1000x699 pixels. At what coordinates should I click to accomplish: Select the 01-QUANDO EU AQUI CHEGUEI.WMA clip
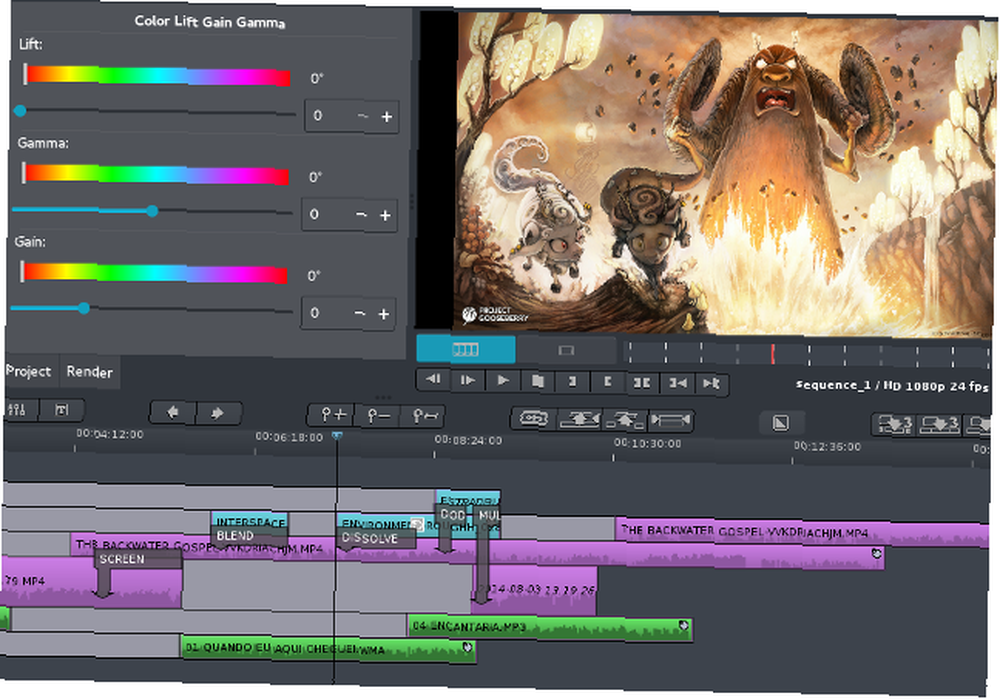pyautogui.click(x=328, y=649)
